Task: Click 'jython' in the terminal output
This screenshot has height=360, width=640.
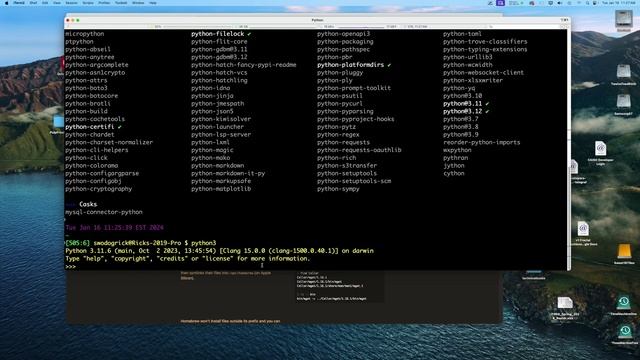Action: [453, 166]
